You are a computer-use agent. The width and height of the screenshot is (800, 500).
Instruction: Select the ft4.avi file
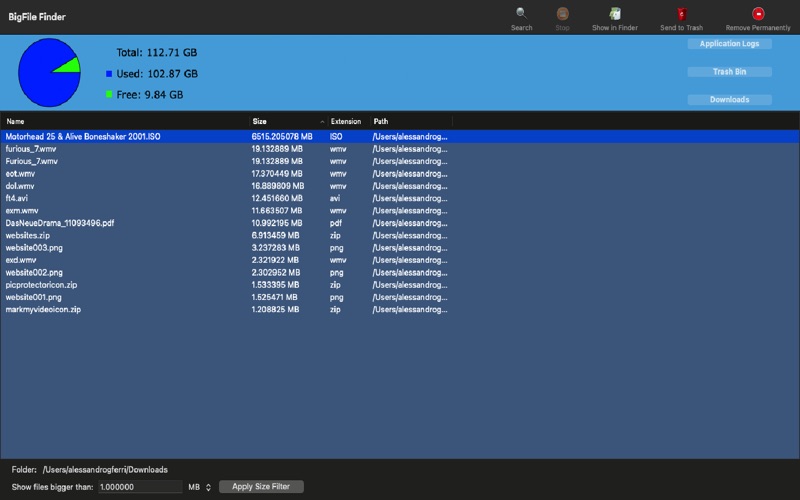[x=400, y=198]
